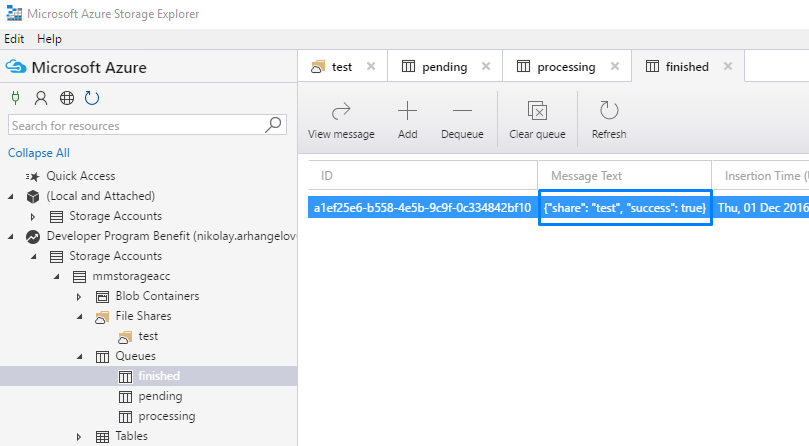
Task: Select Queues tree item
Action: point(135,356)
